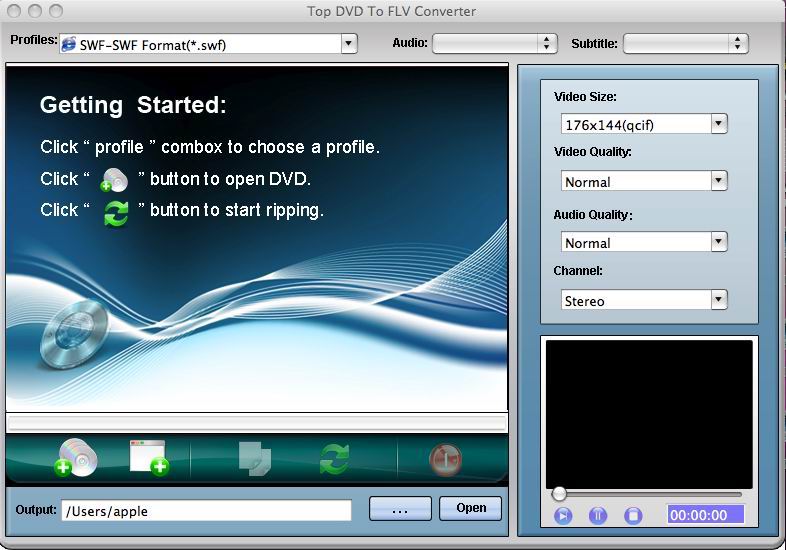
Task: Expand the Video Quality dropdown
Action: coord(719,180)
